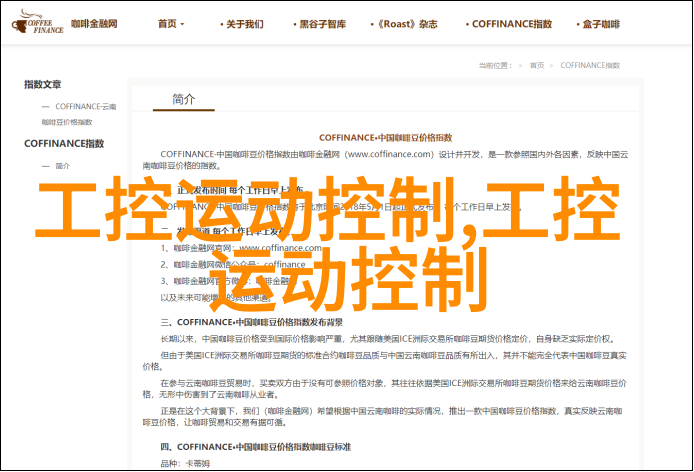Open the 《Roast》杂志 menu item
Image resolution: width=694 pixels, height=472 pixels.
tap(404, 24)
